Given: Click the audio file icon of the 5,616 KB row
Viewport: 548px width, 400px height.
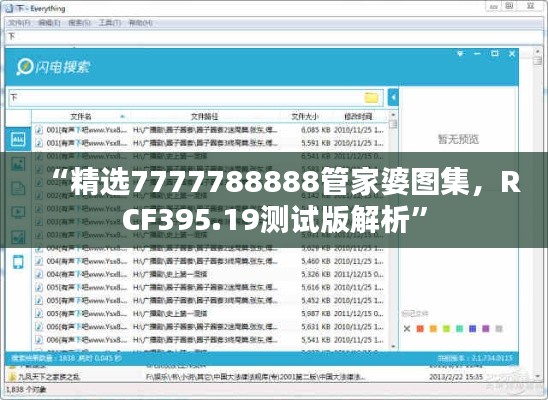Looking at the screenshot, I should [x=39, y=287].
